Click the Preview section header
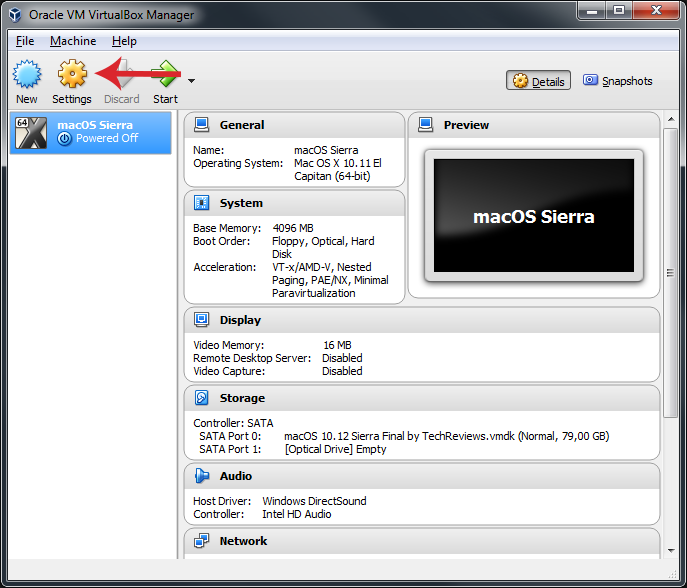The image size is (687, 588). [x=534, y=125]
